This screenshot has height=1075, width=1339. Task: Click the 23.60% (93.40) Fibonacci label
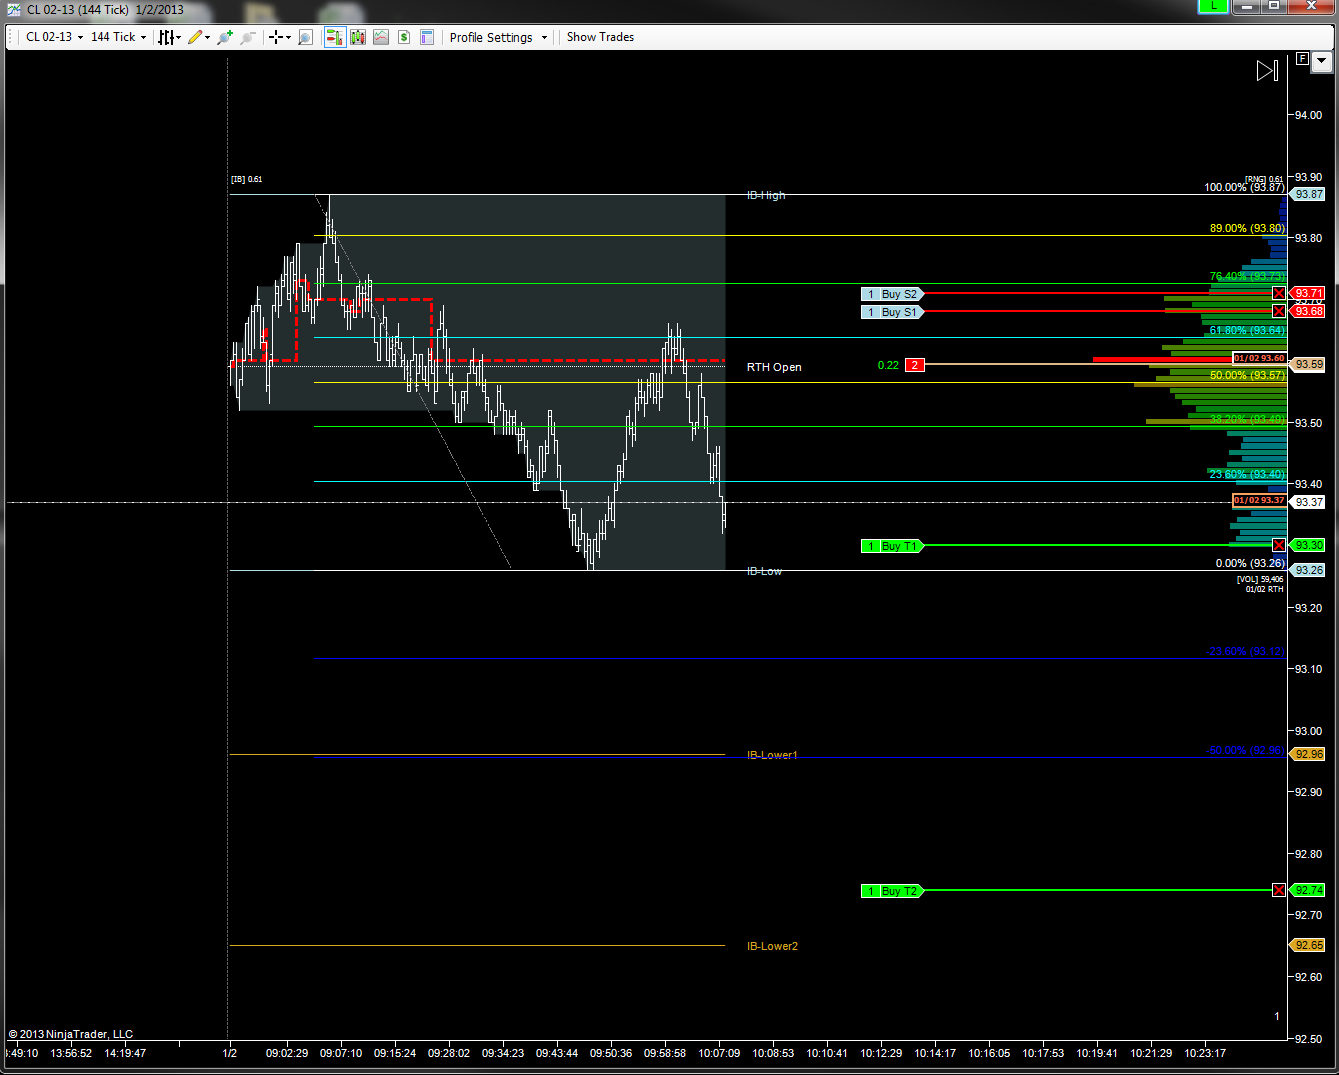1247,474
